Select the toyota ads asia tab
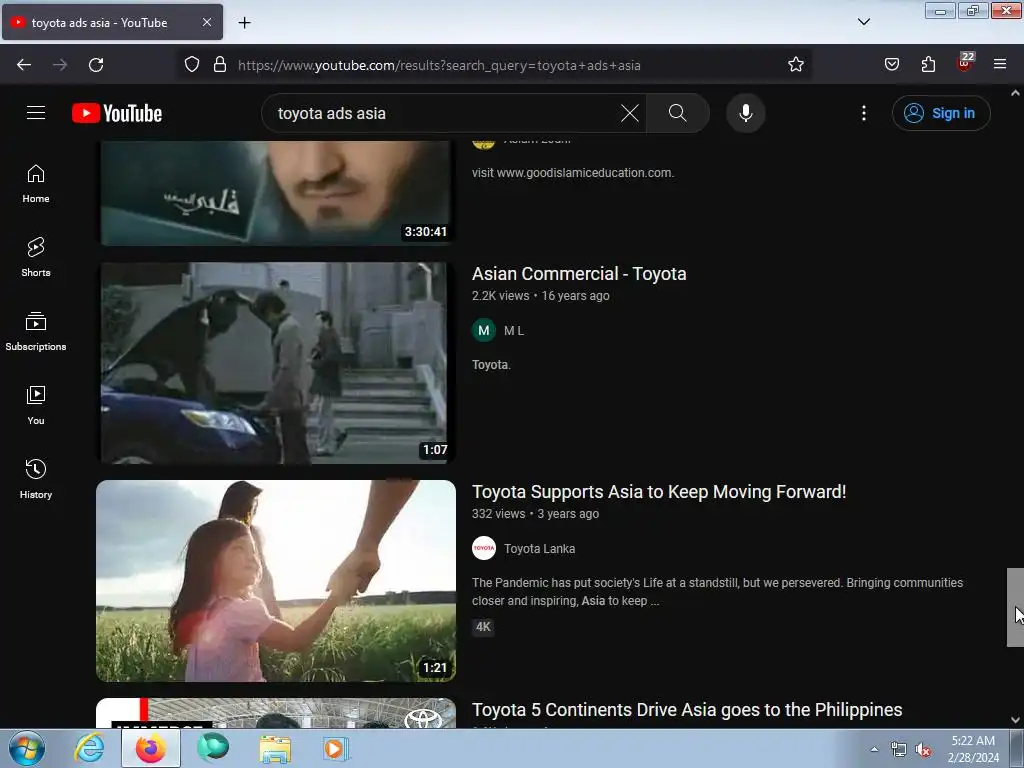Image resolution: width=1024 pixels, height=768 pixels. pyautogui.click(x=112, y=22)
